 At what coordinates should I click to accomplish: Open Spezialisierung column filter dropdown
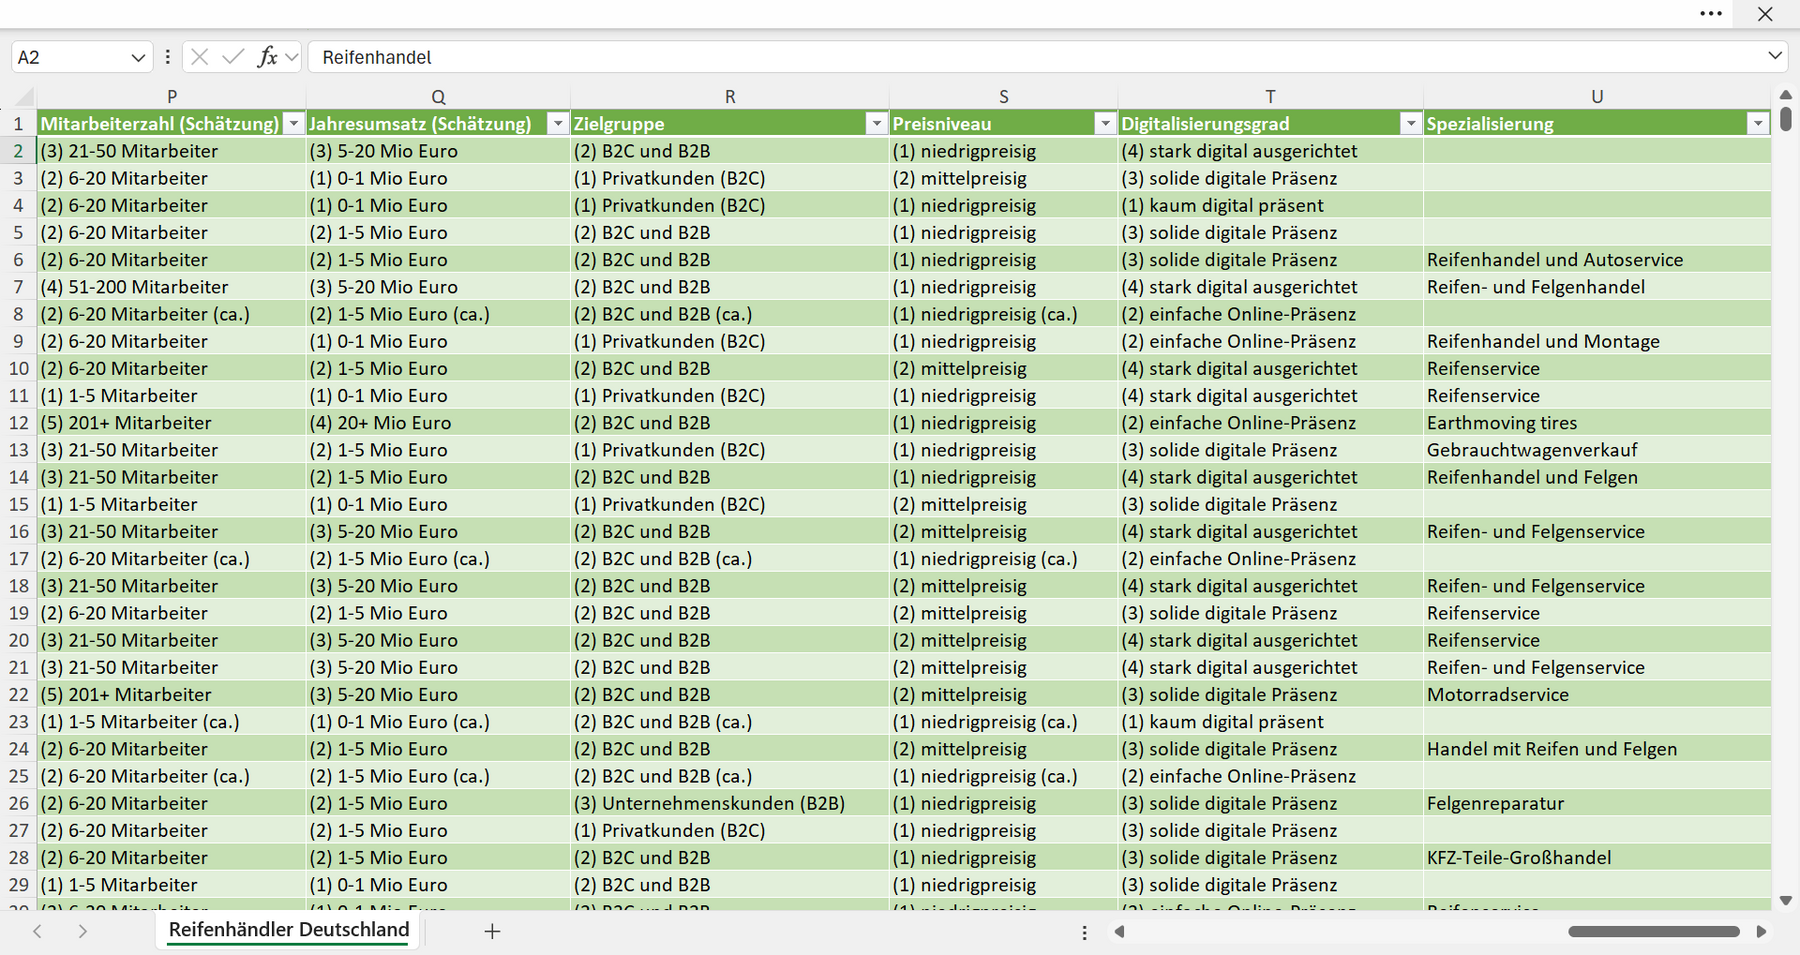click(x=1758, y=124)
